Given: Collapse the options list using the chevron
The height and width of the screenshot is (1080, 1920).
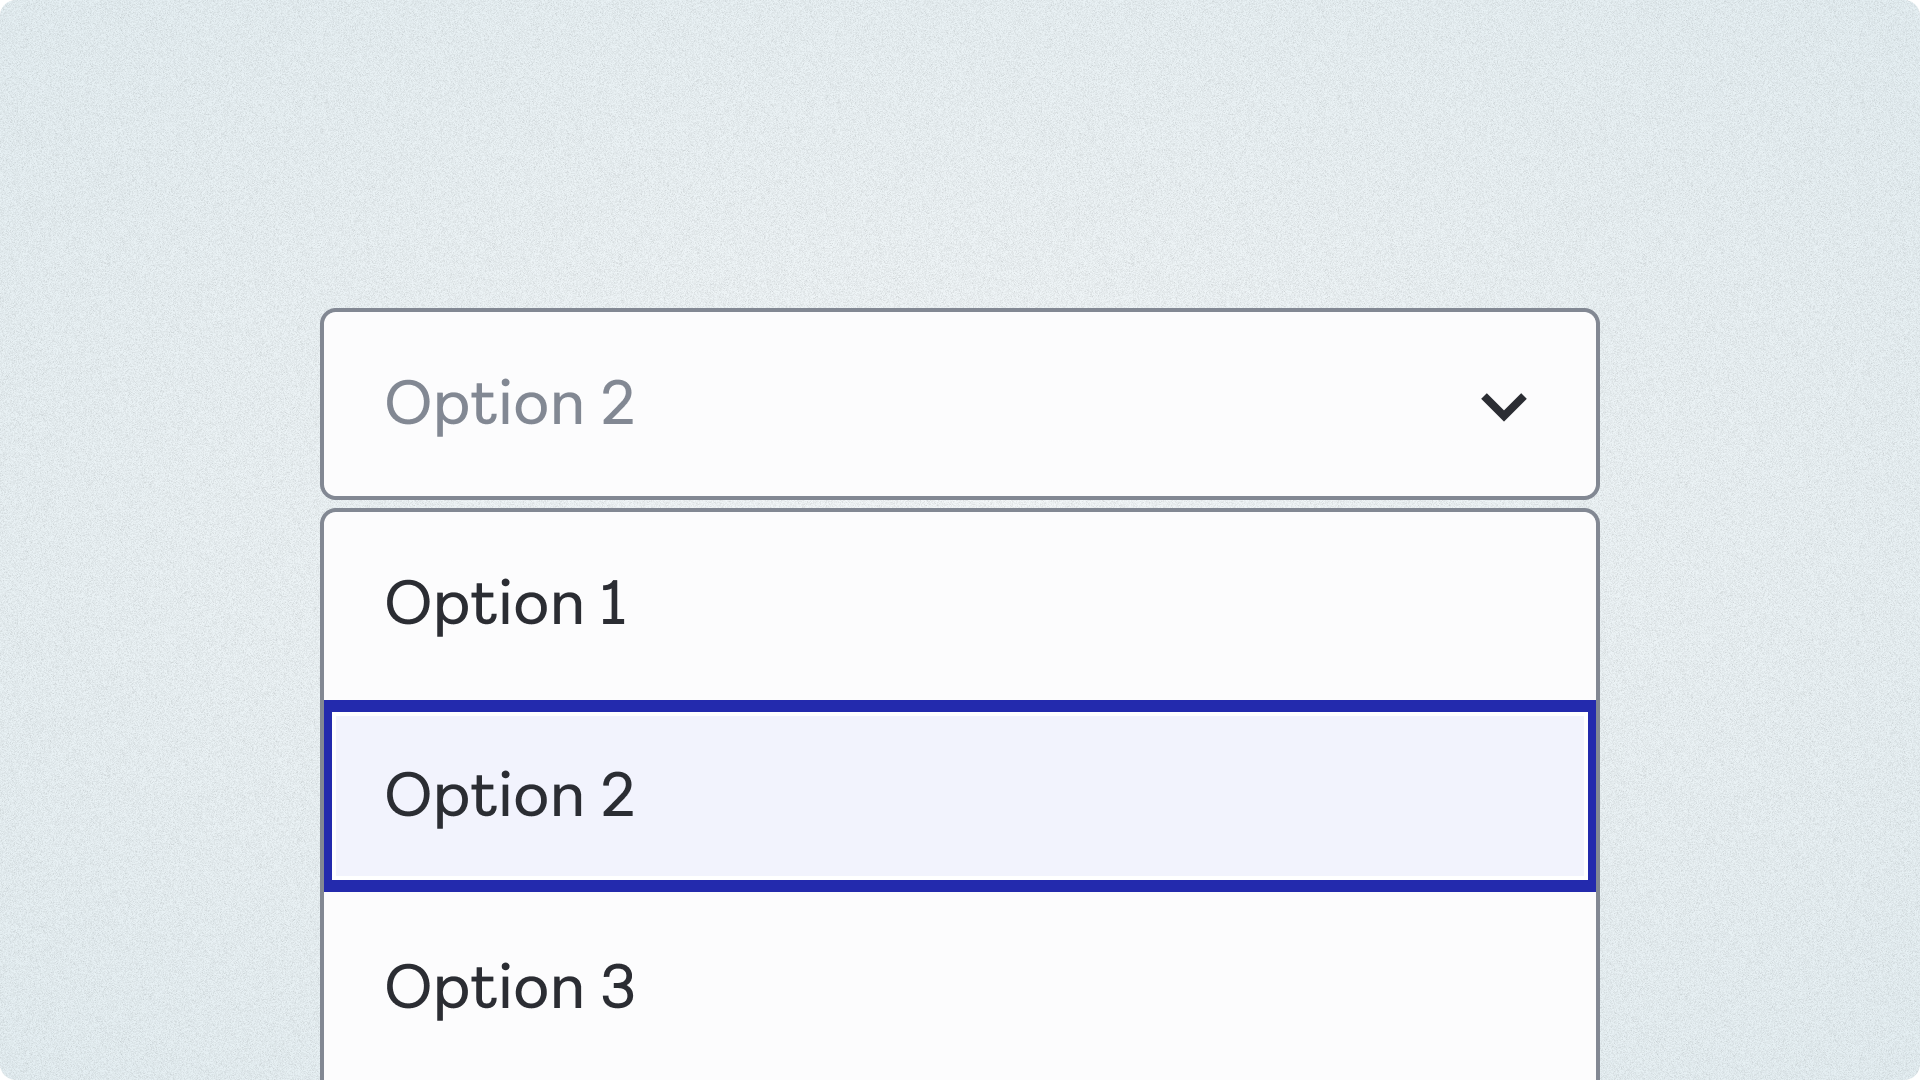Looking at the screenshot, I should click(x=1504, y=404).
